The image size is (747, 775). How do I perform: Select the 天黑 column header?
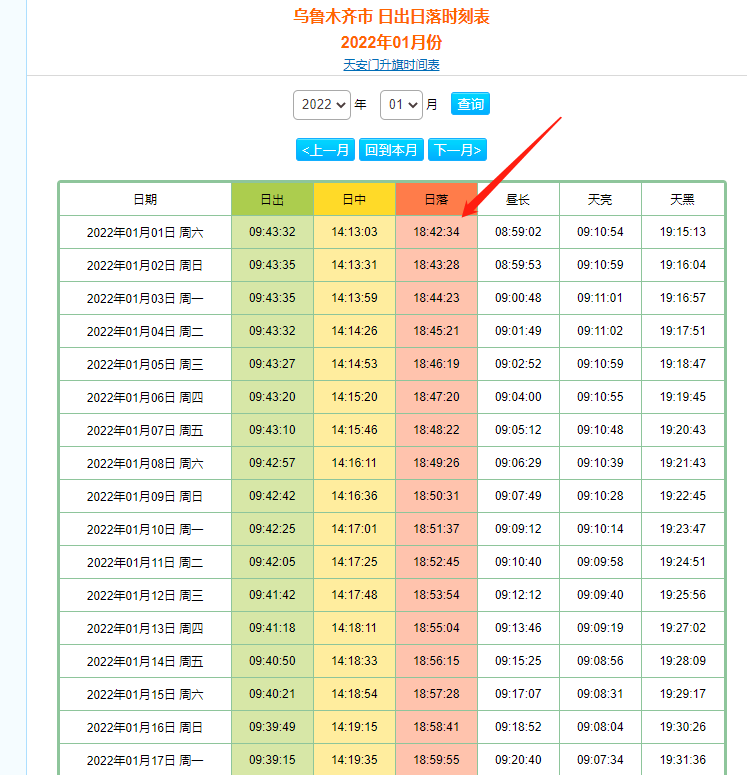click(682, 200)
